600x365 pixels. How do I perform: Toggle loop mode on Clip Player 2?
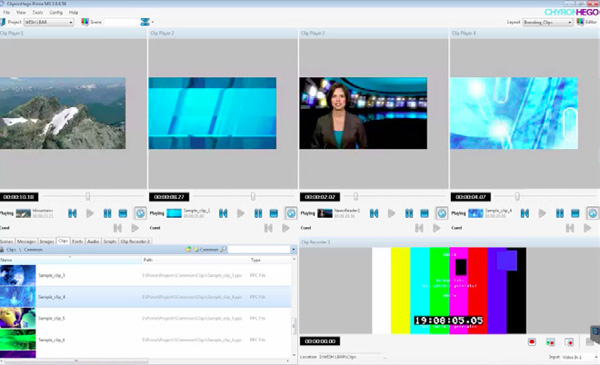click(x=291, y=213)
